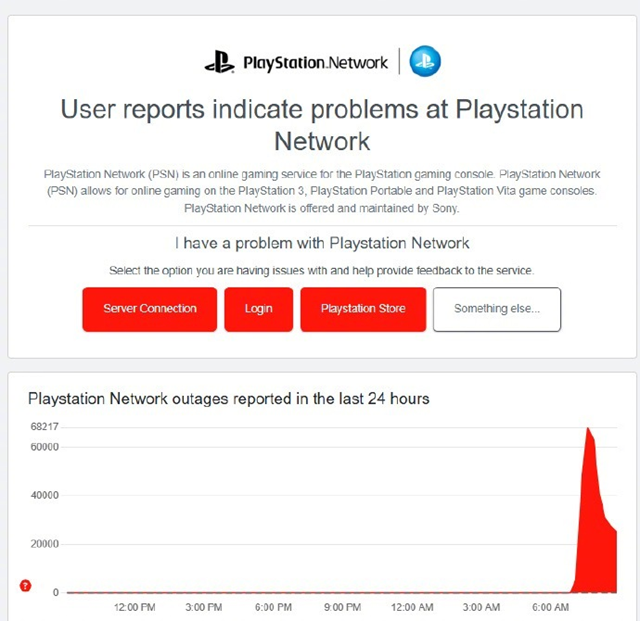Select the 6:00 AM time label

[x=550, y=607]
